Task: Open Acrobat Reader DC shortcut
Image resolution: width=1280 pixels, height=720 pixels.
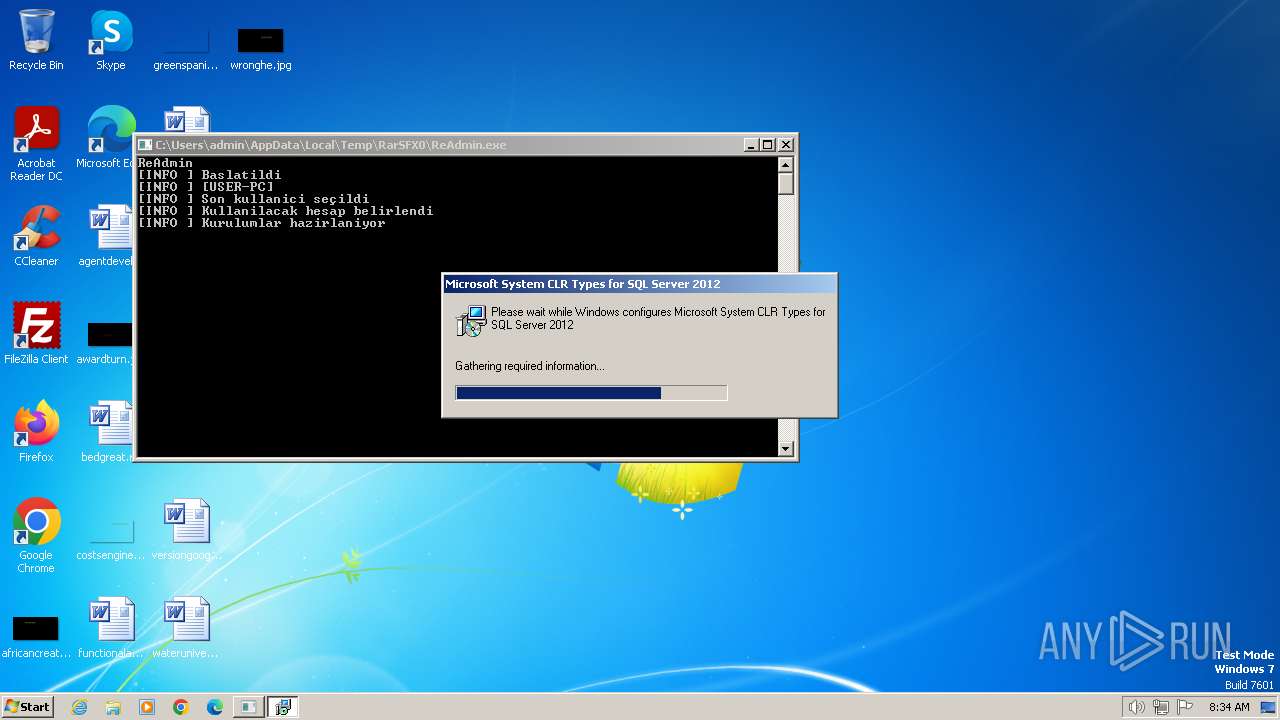Action: click(36, 144)
